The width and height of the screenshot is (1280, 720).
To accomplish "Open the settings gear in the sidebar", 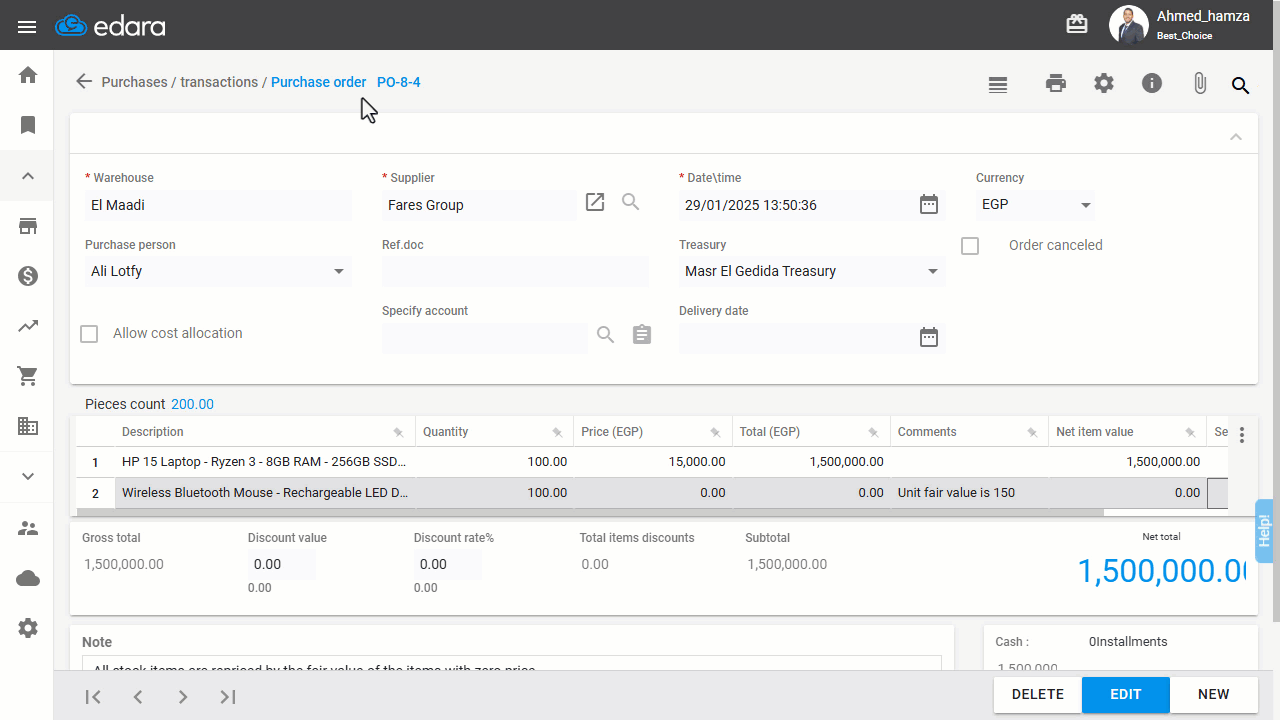I will (28, 628).
